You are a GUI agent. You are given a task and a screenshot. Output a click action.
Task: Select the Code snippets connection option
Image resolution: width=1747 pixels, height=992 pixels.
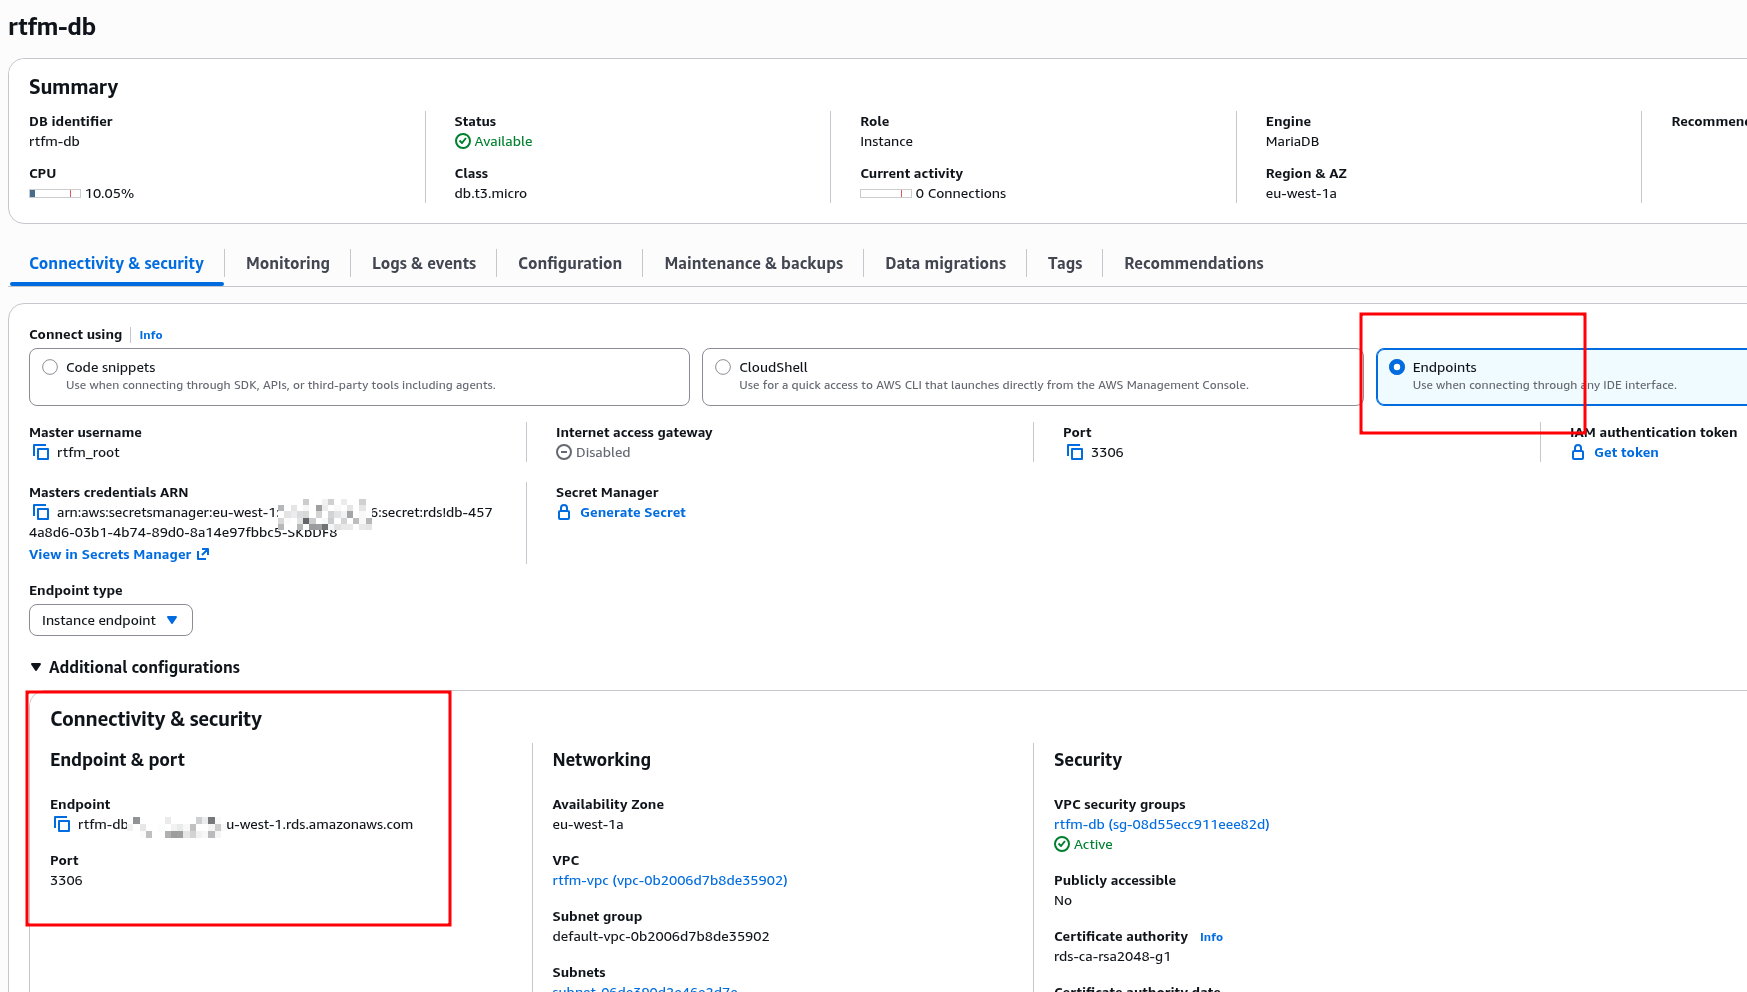click(50, 368)
